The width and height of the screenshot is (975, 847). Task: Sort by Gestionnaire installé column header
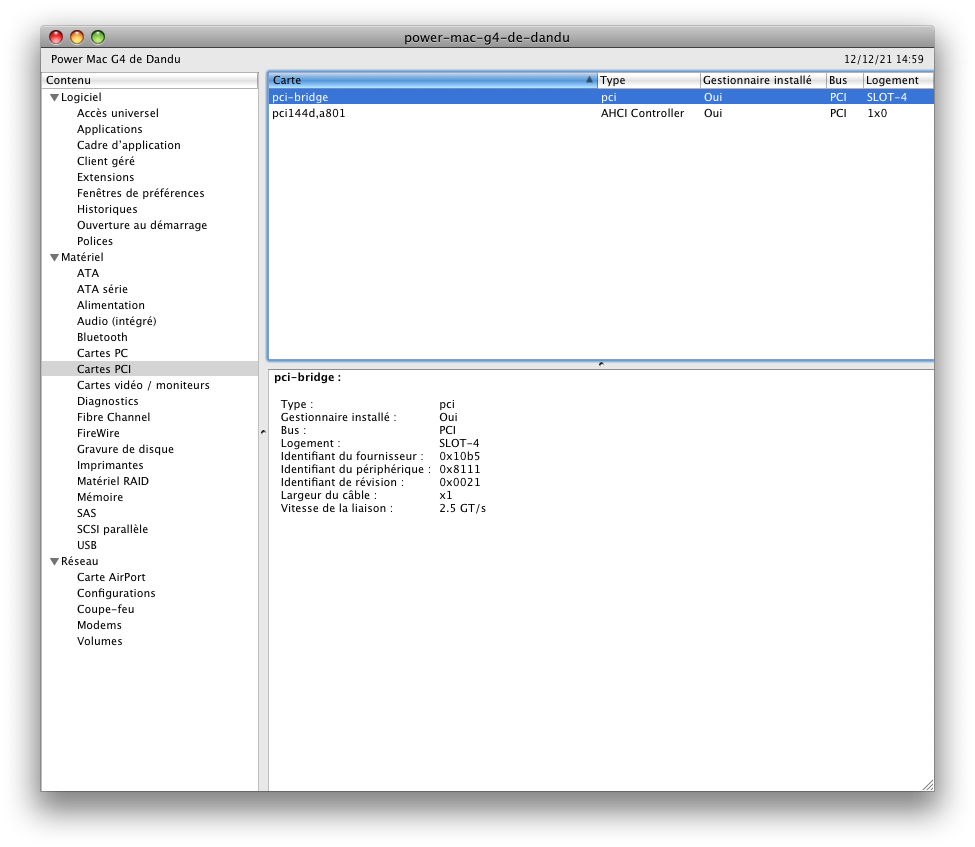[x=762, y=80]
